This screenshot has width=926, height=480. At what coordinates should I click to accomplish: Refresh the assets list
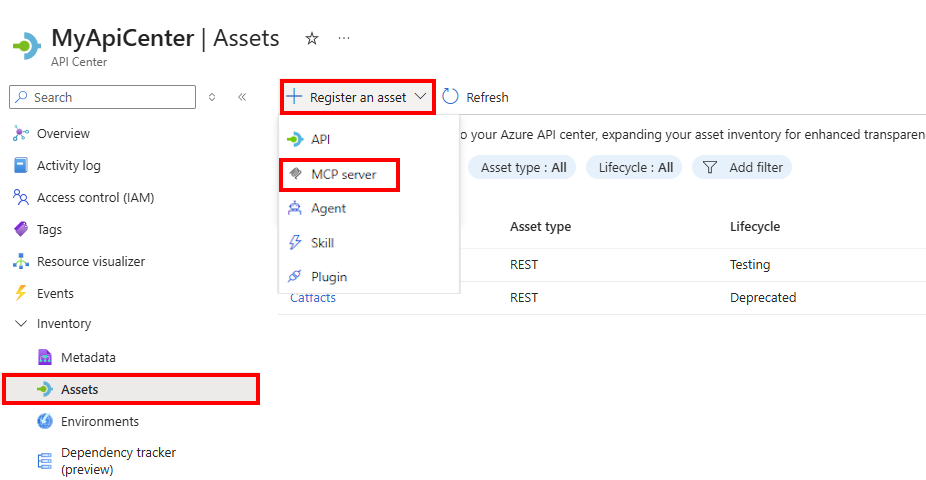475,97
